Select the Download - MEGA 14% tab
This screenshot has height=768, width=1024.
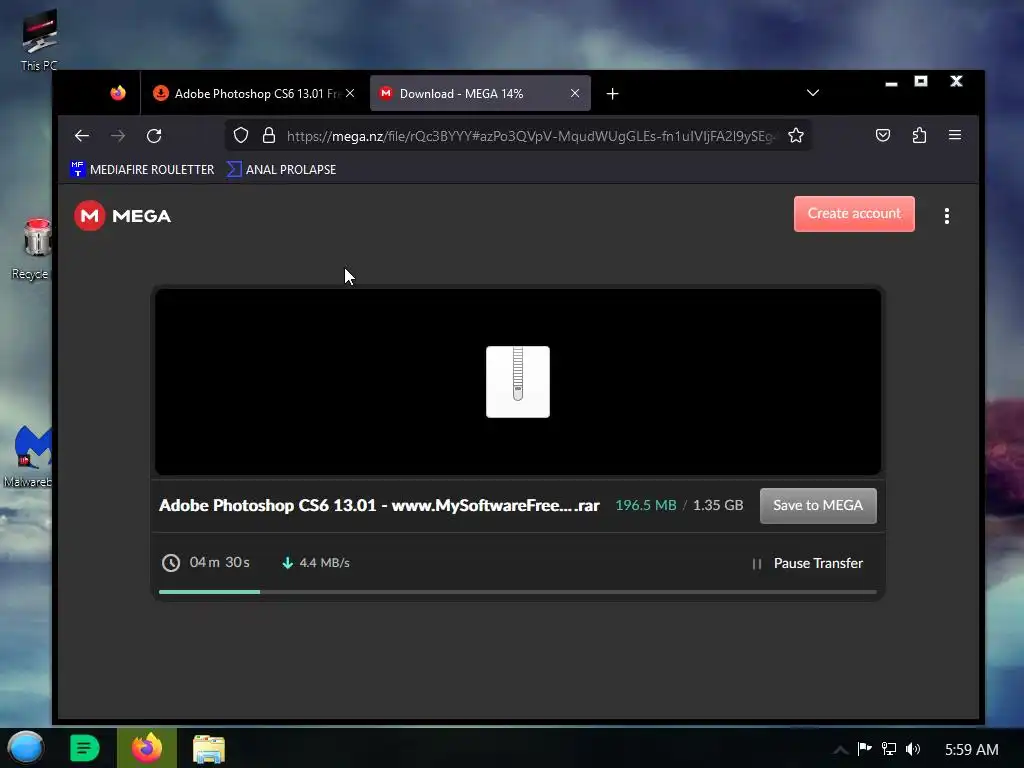pos(481,93)
